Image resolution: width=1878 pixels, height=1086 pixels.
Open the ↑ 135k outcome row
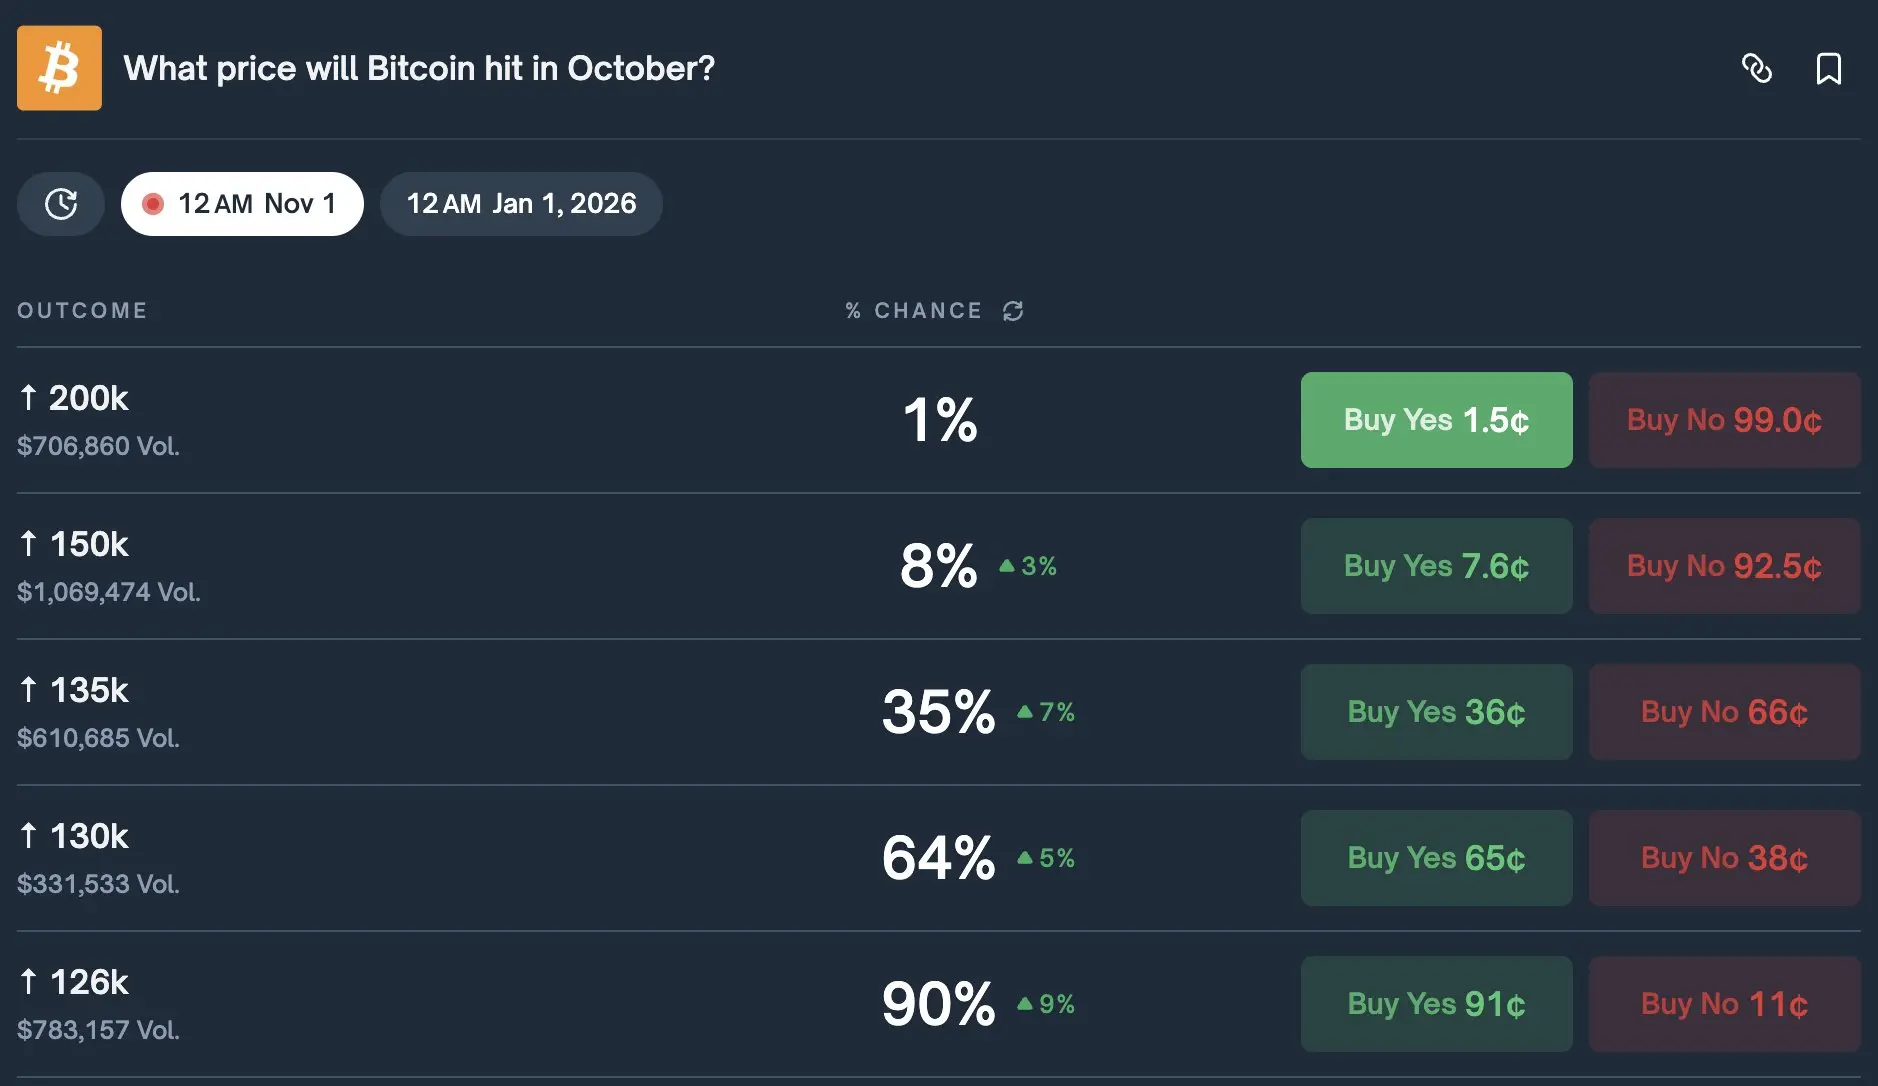(88, 690)
